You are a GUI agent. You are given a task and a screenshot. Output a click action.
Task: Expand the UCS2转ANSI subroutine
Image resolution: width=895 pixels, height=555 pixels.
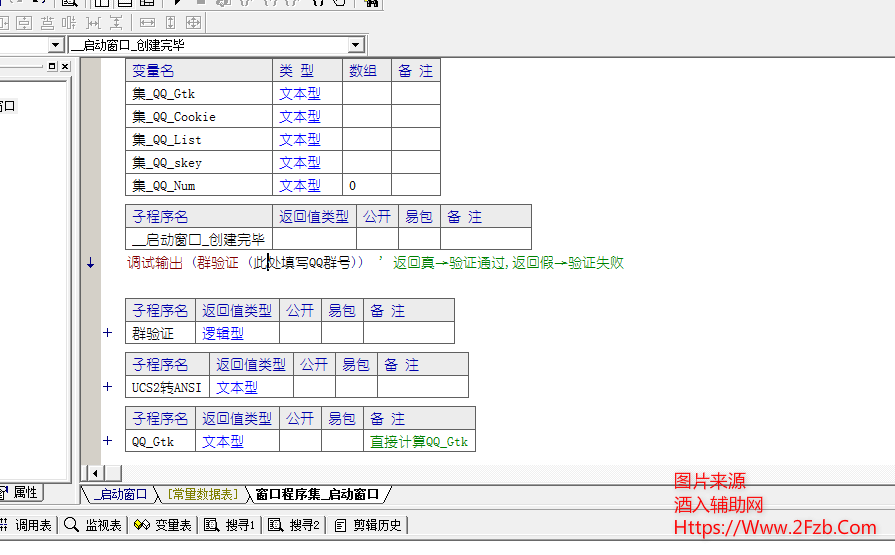[x=107, y=387]
